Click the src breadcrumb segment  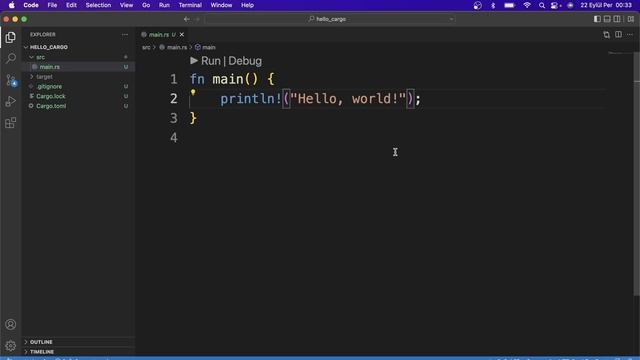pyautogui.click(x=146, y=47)
